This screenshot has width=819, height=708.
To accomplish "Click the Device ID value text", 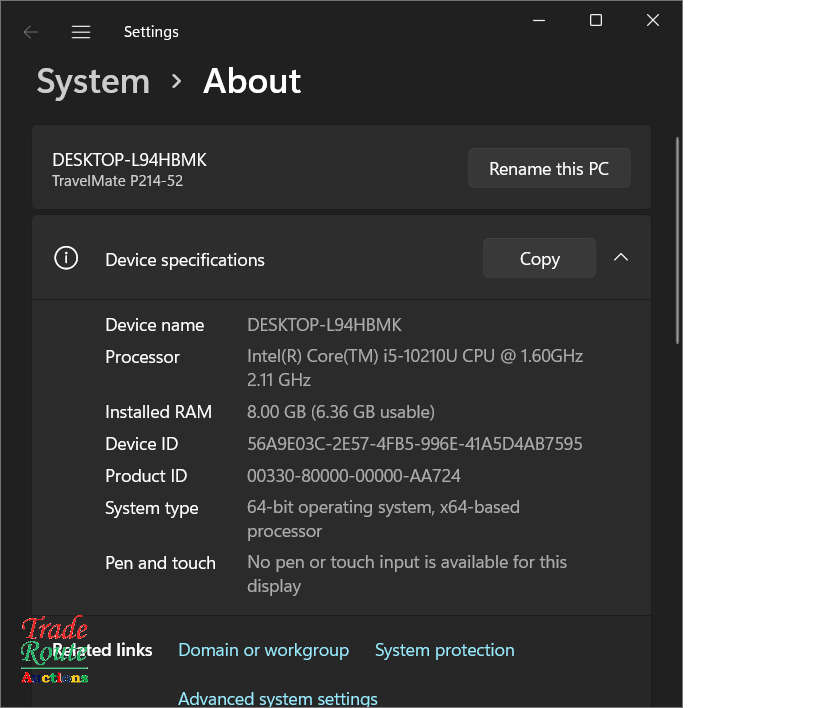I will (x=414, y=443).
